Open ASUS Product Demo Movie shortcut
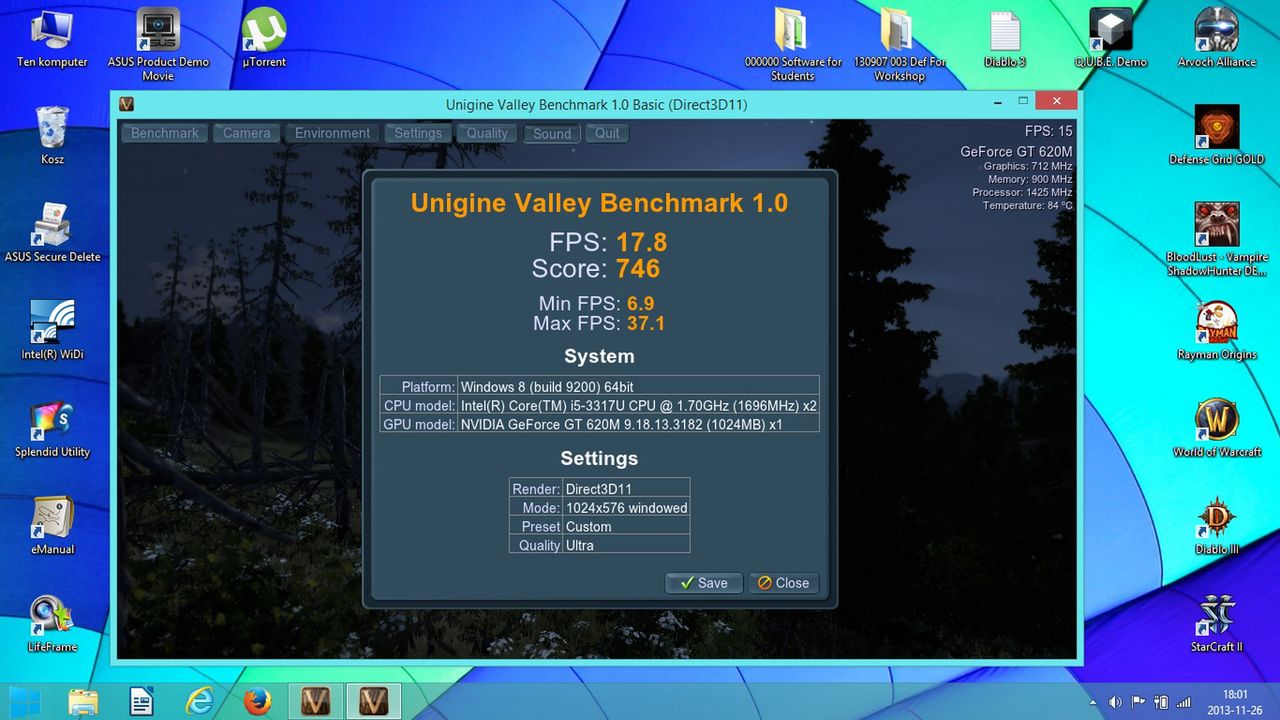 pyautogui.click(x=158, y=44)
